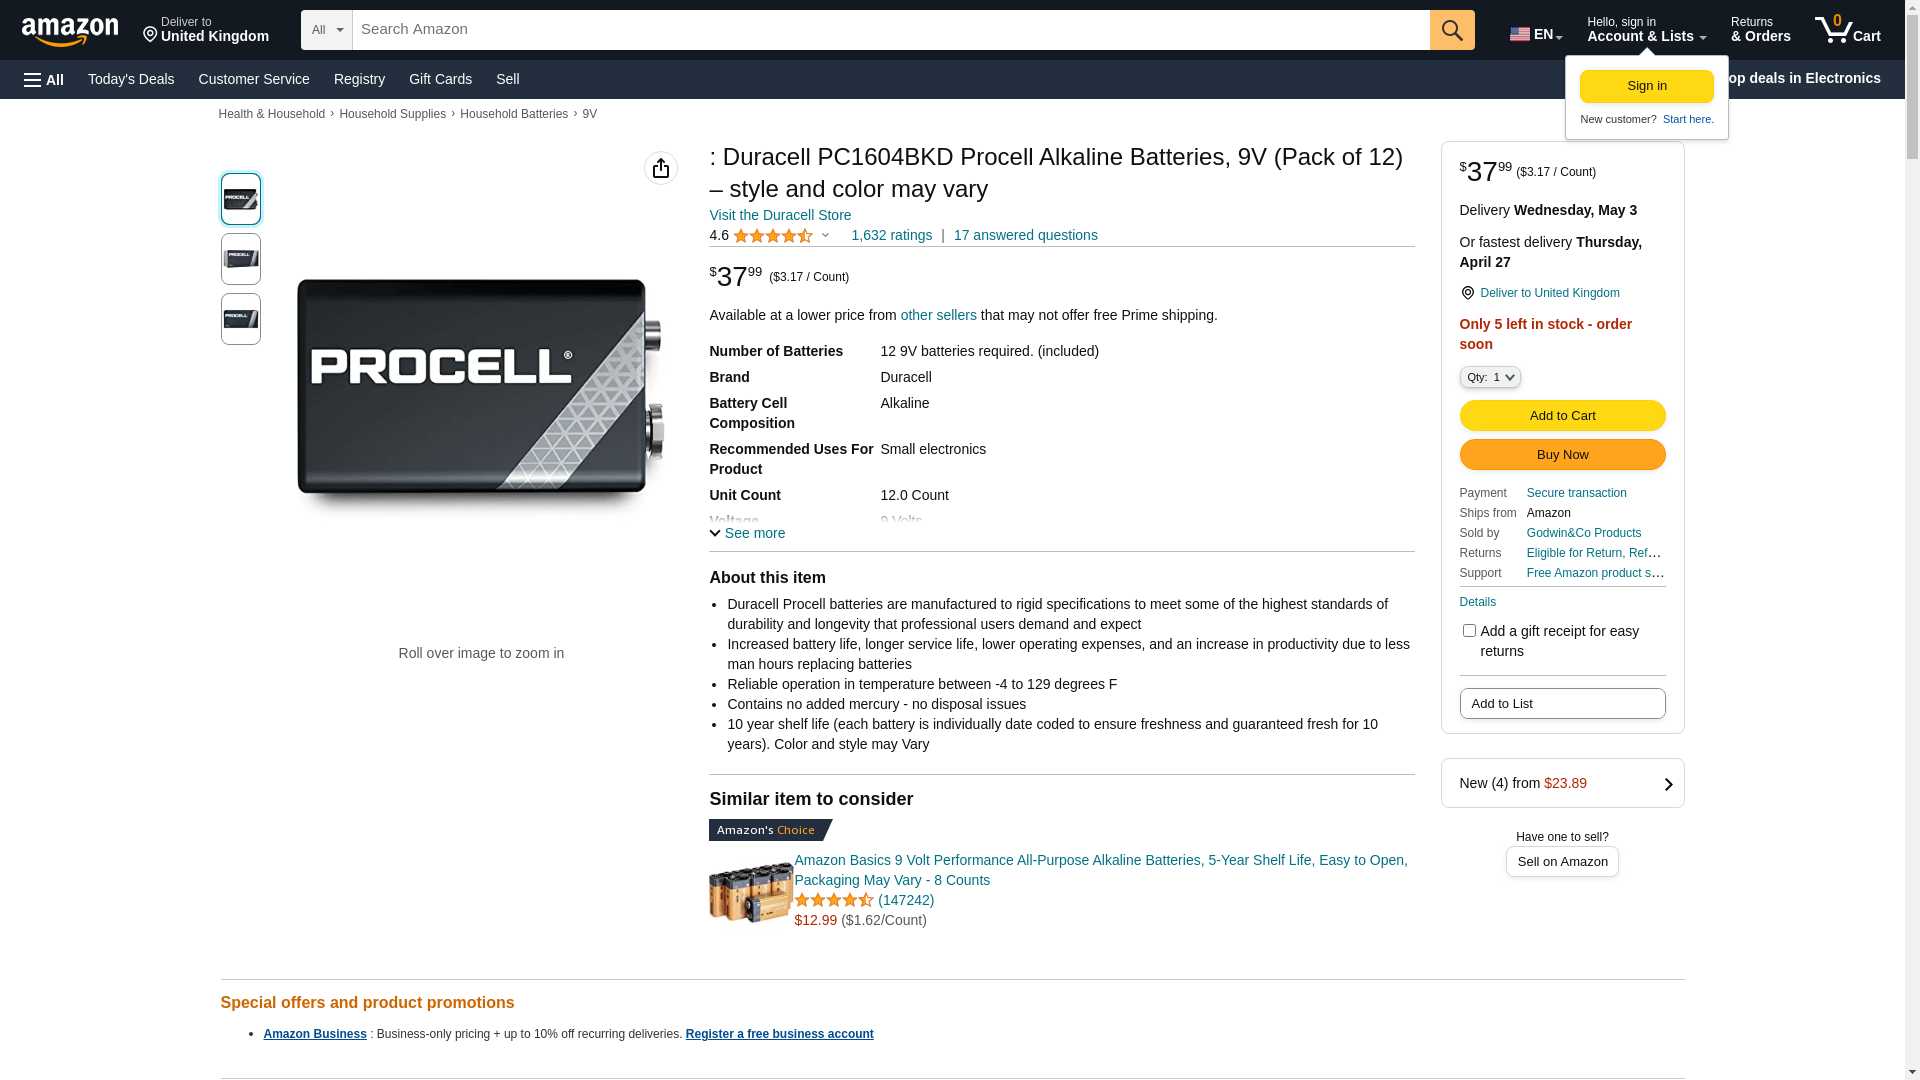1920x1080 pixels.
Task: Click the star rating icons
Action: click(773, 236)
